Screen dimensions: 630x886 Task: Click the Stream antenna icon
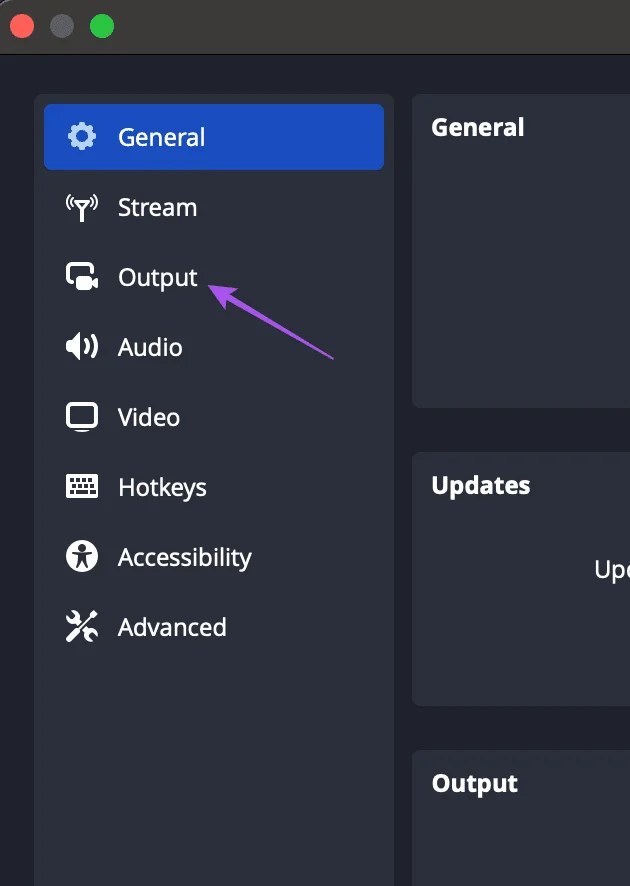pyautogui.click(x=82, y=207)
